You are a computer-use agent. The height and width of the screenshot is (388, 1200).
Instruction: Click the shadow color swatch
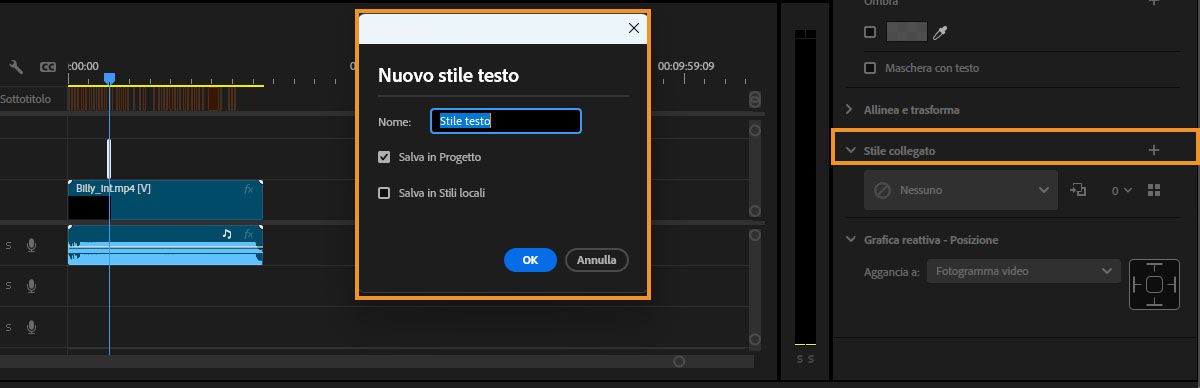click(906, 33)
